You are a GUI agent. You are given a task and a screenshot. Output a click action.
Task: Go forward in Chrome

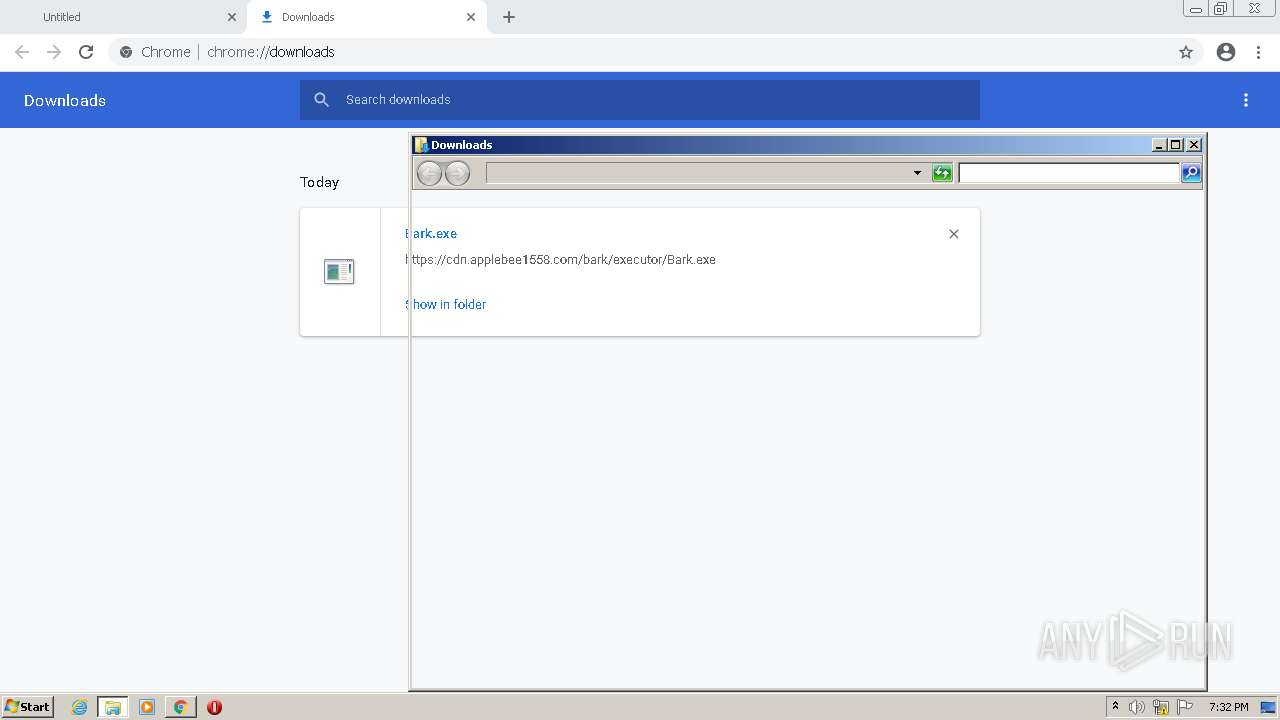click(x=54, y=52)
